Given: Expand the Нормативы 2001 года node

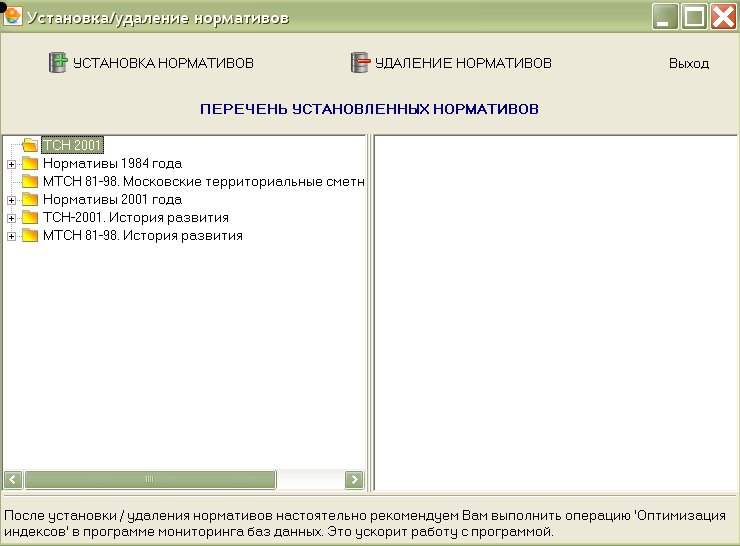Looking at the screenshot, I should point(11,200).
